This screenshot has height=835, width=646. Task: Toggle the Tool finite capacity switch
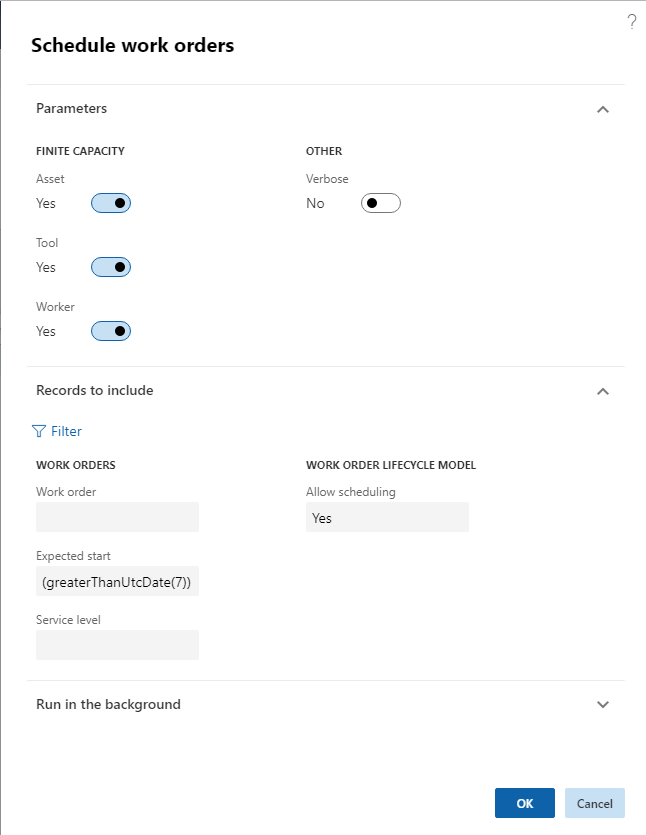coord(111,267)
